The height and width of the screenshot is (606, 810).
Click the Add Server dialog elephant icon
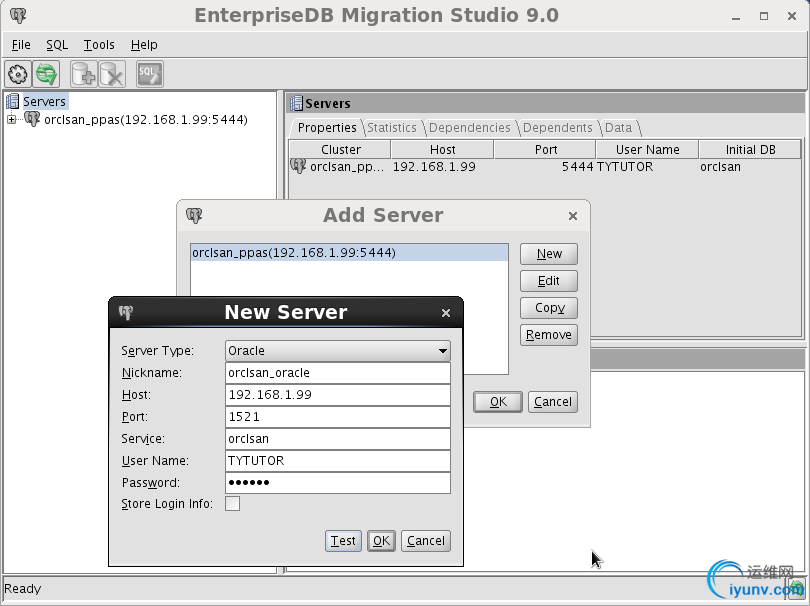[194, 215]
